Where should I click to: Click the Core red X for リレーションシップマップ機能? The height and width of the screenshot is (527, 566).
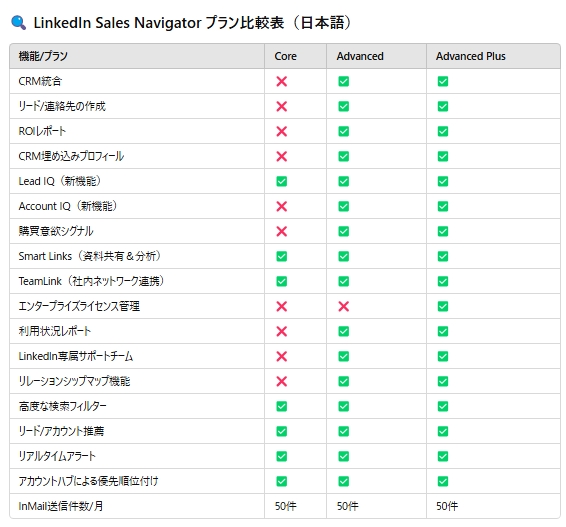282,381
